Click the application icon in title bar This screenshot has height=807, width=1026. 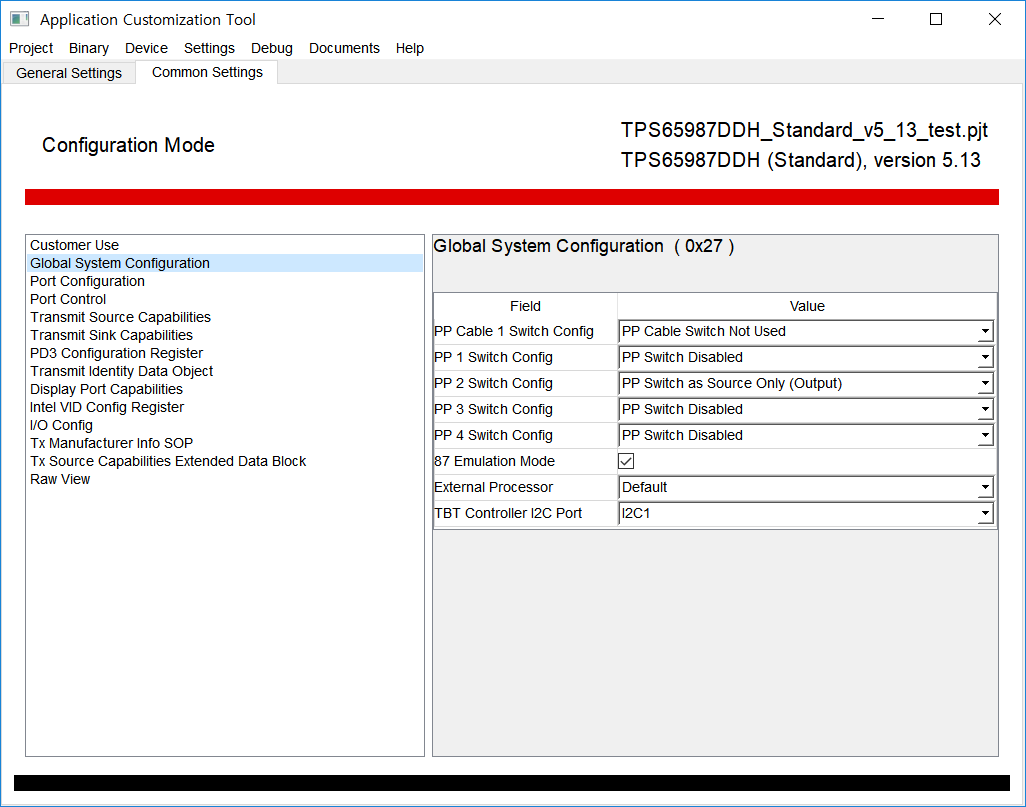20,19
